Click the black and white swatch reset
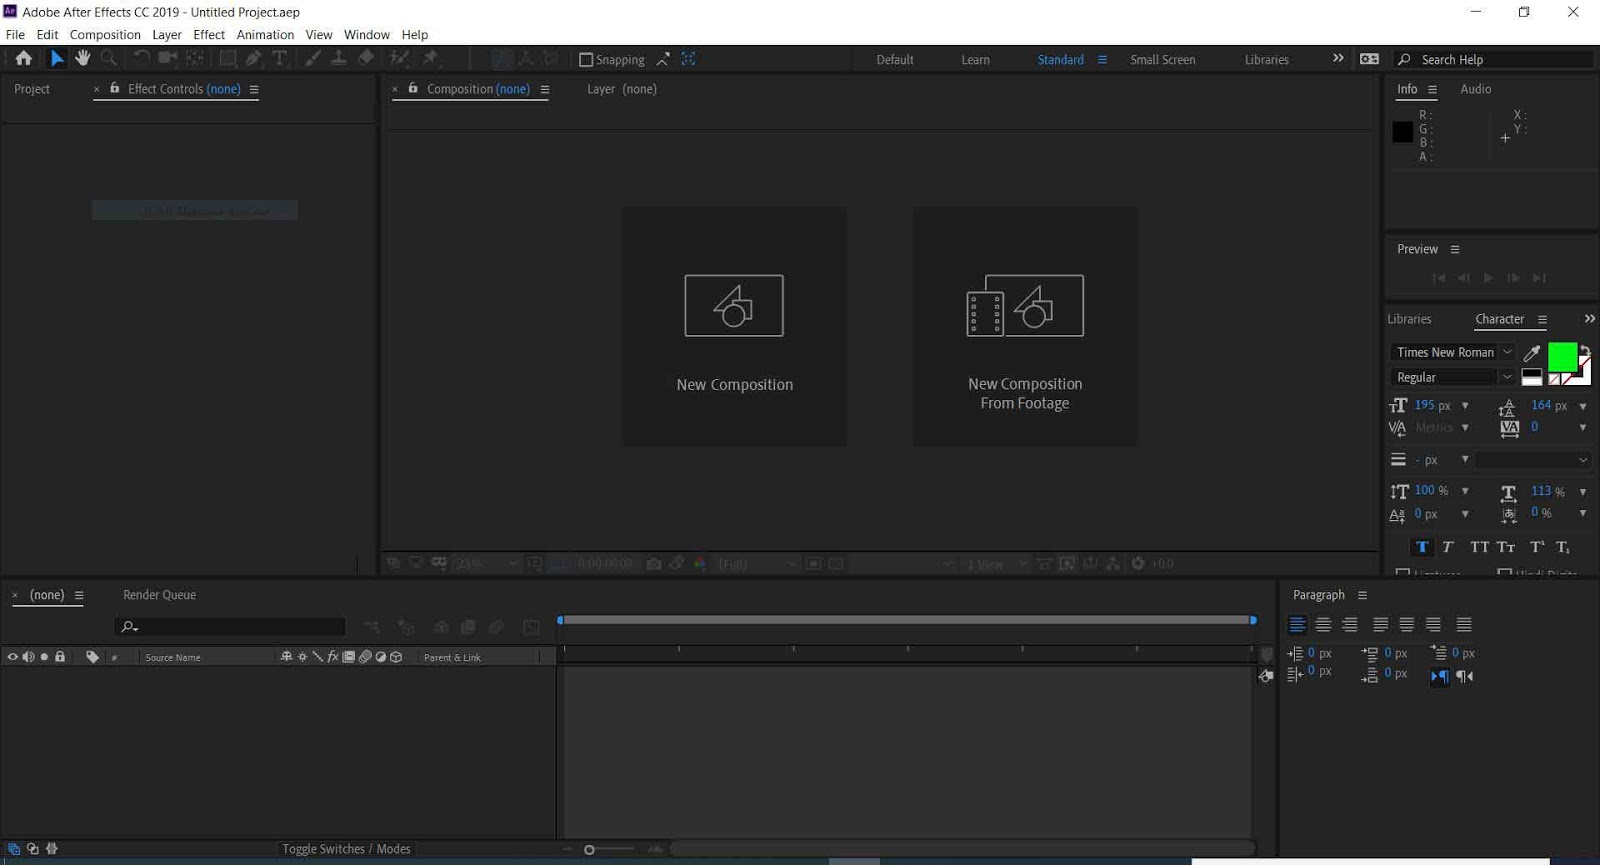 pos(1531,378)
